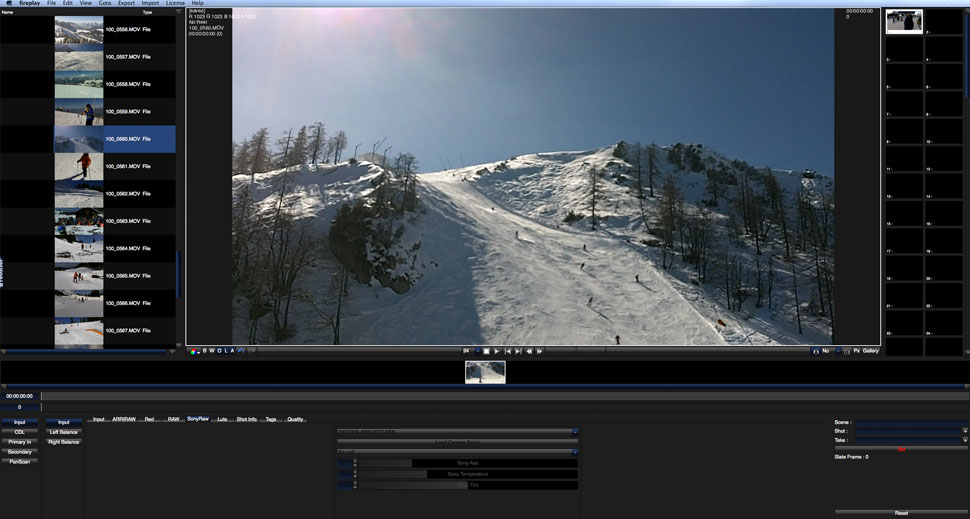Screen dimensions: 970x519
Task: Click the Scene input field
Action: [x=909, y=422]
